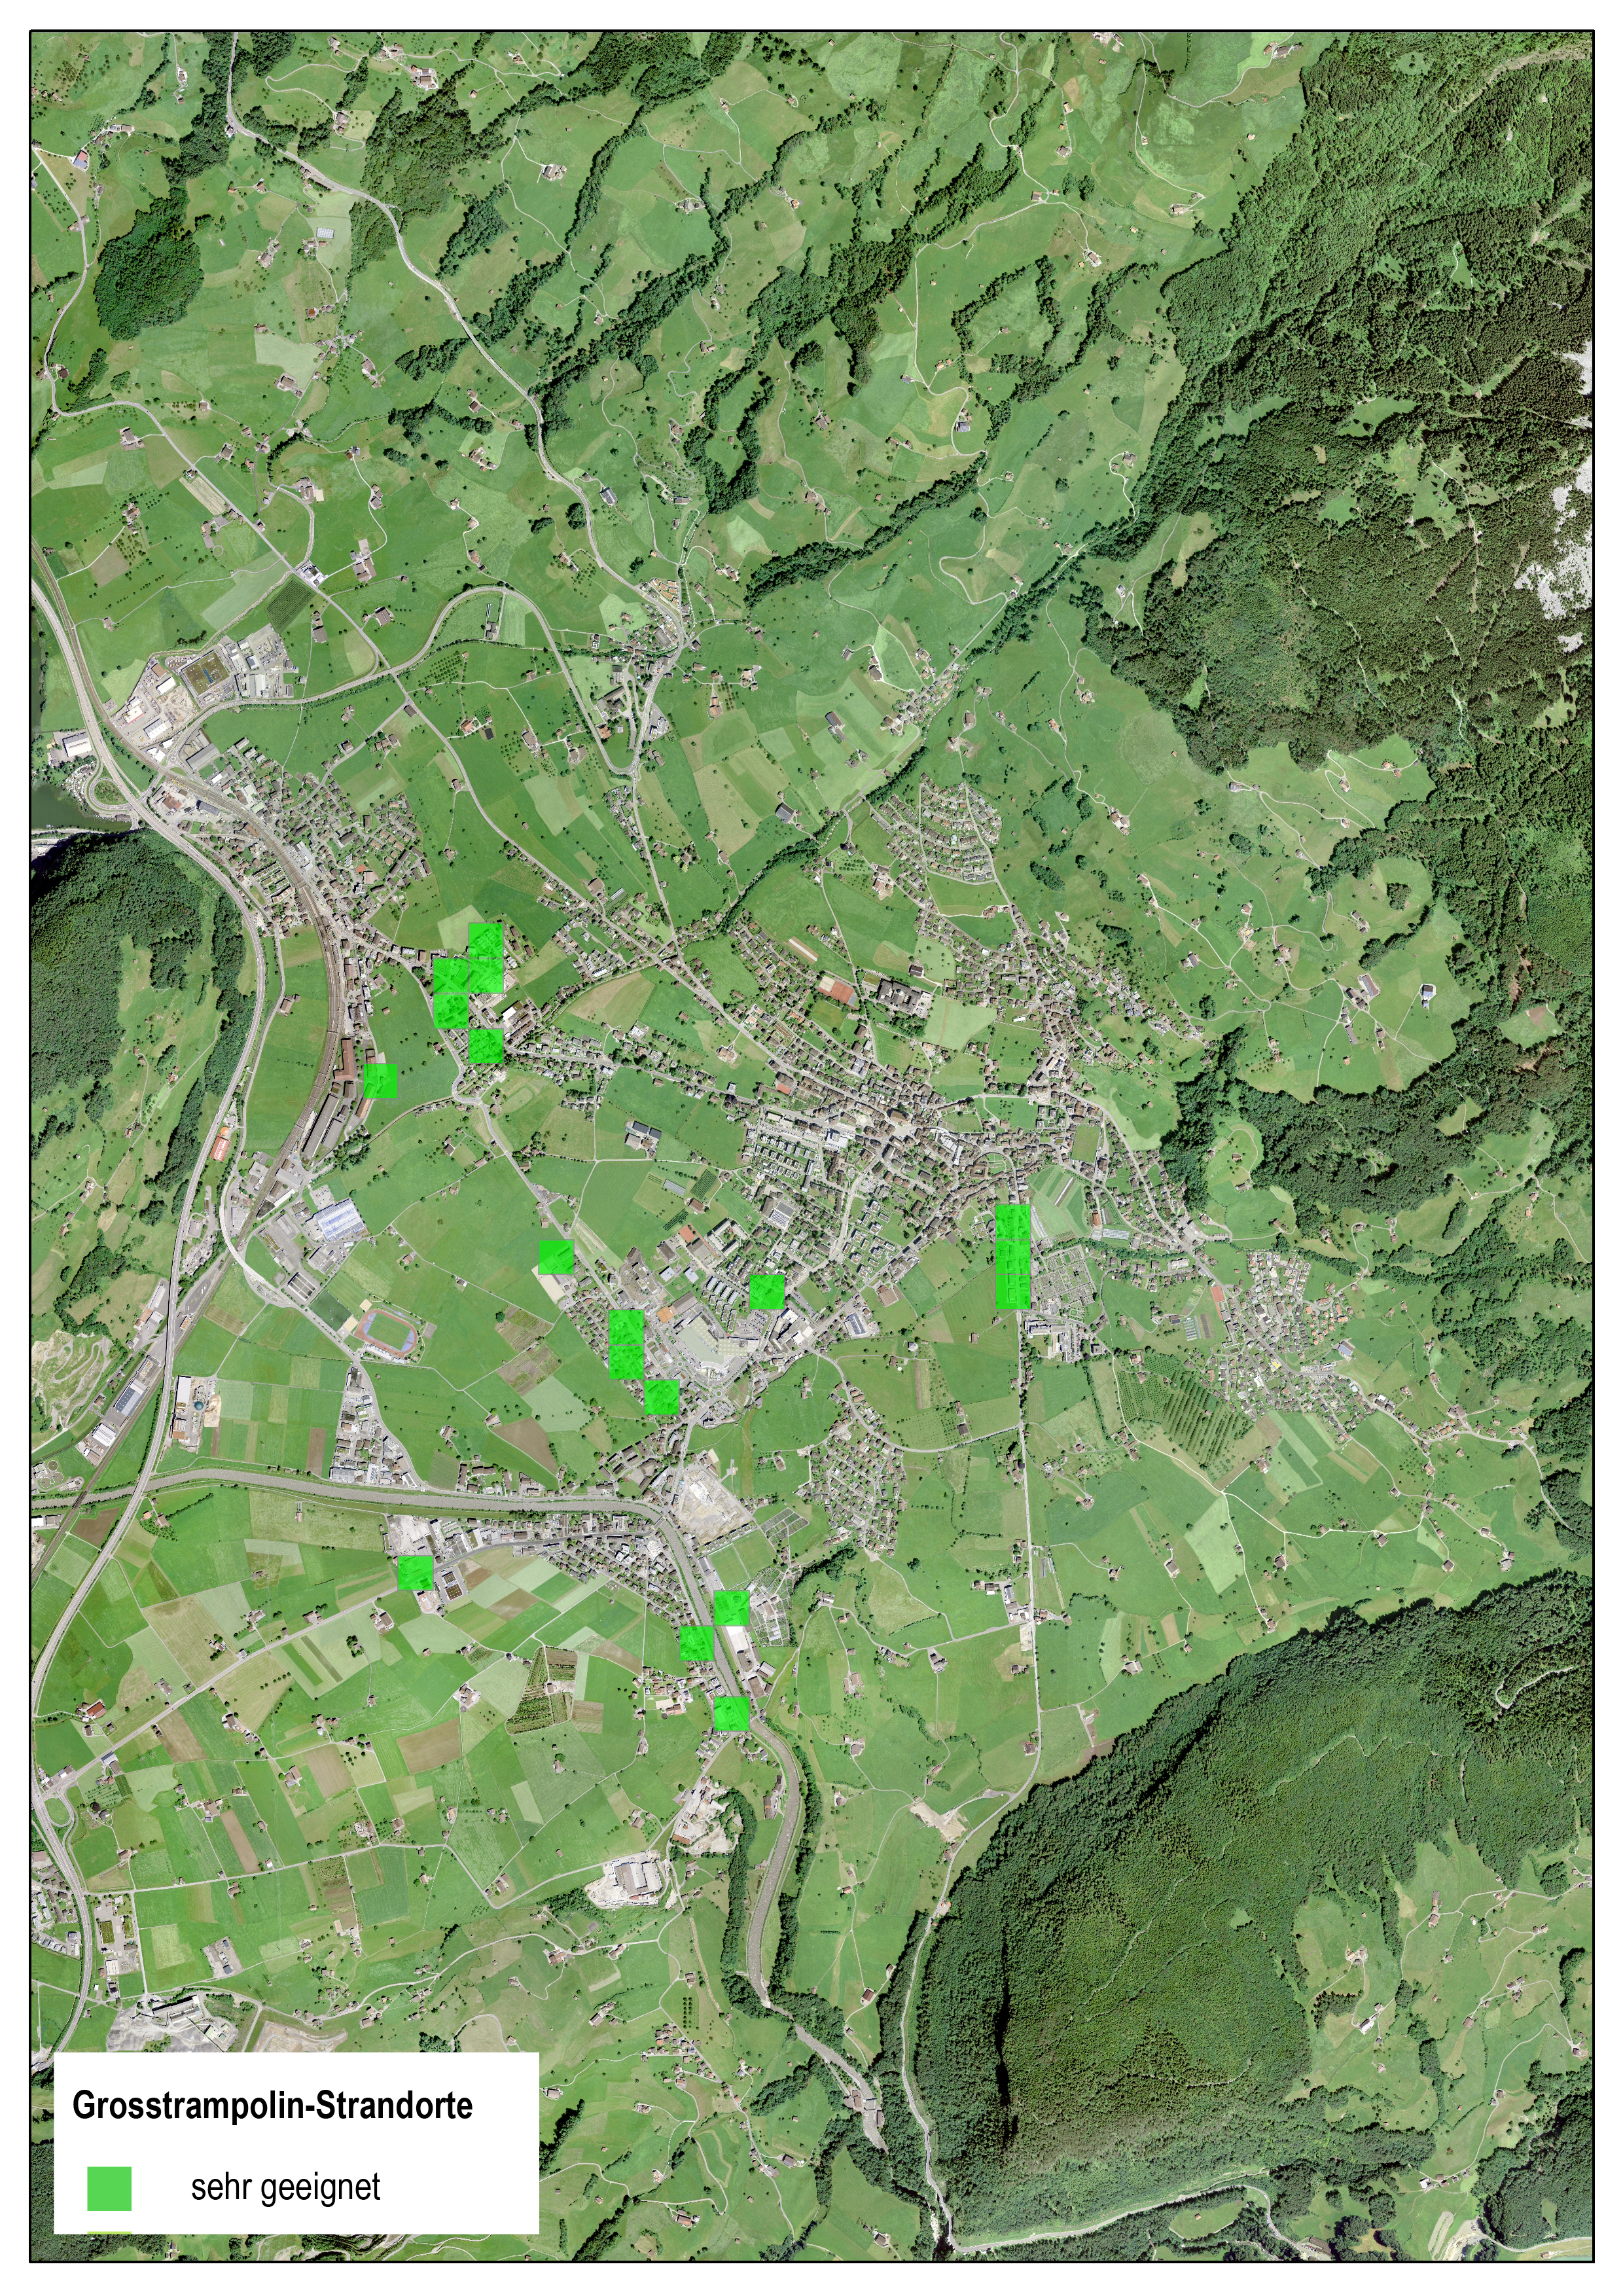Select the northernmost green suitability square

click(485, 941)
